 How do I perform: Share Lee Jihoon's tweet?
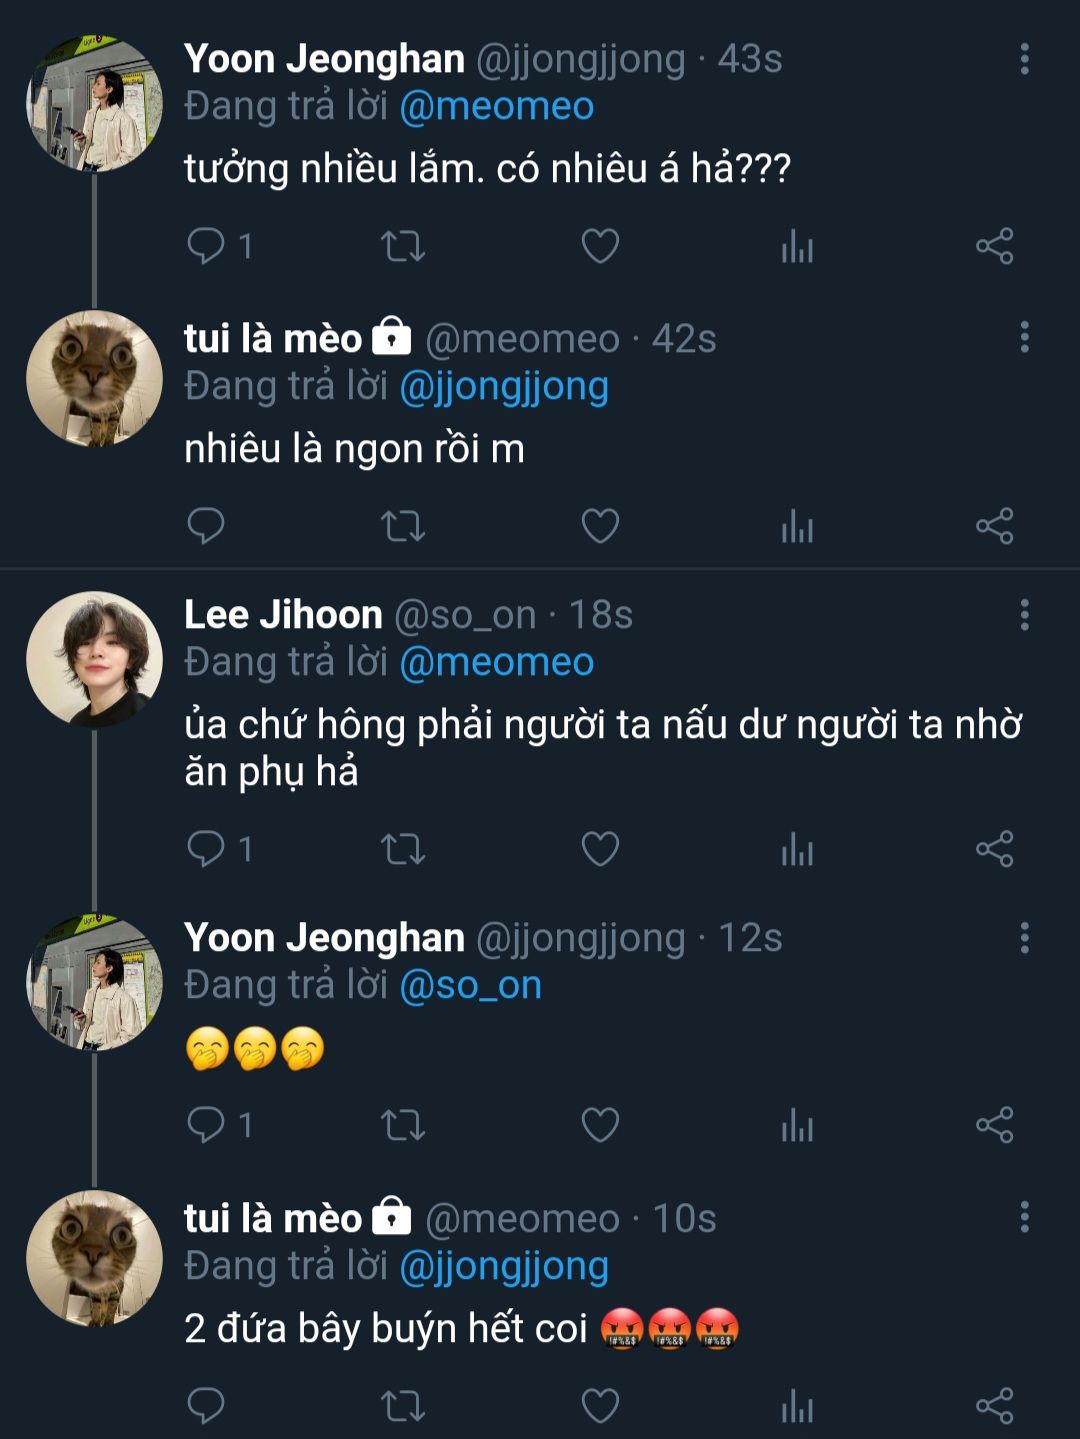coord(994,849)
